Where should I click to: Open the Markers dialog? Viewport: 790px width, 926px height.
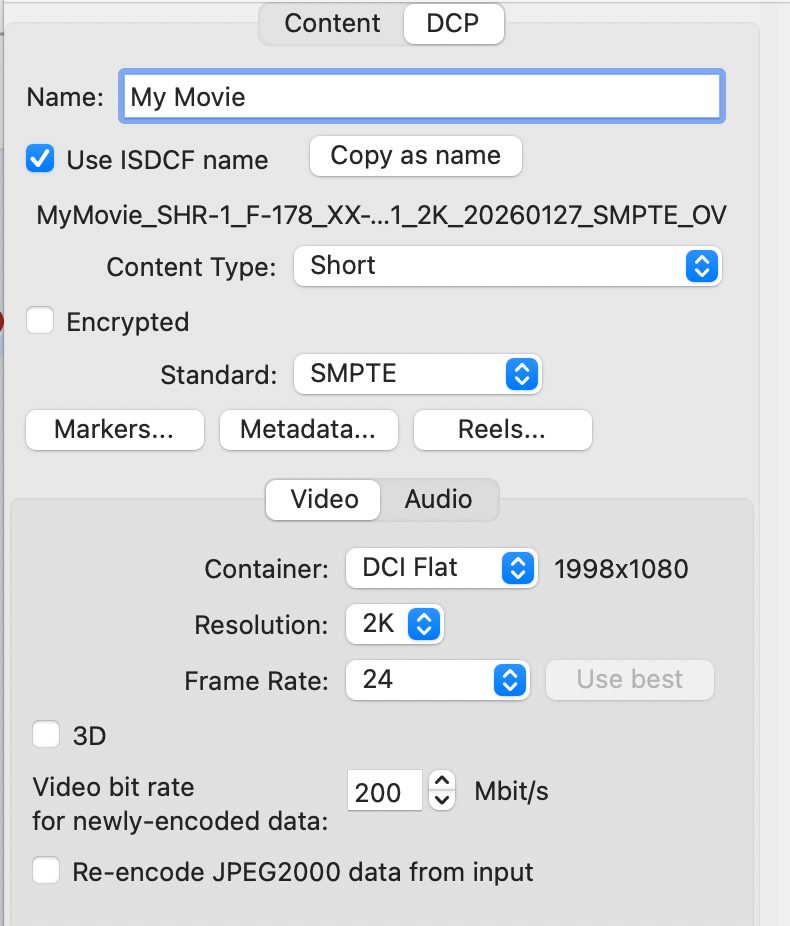pyautogui.click(x=114, y=430)
